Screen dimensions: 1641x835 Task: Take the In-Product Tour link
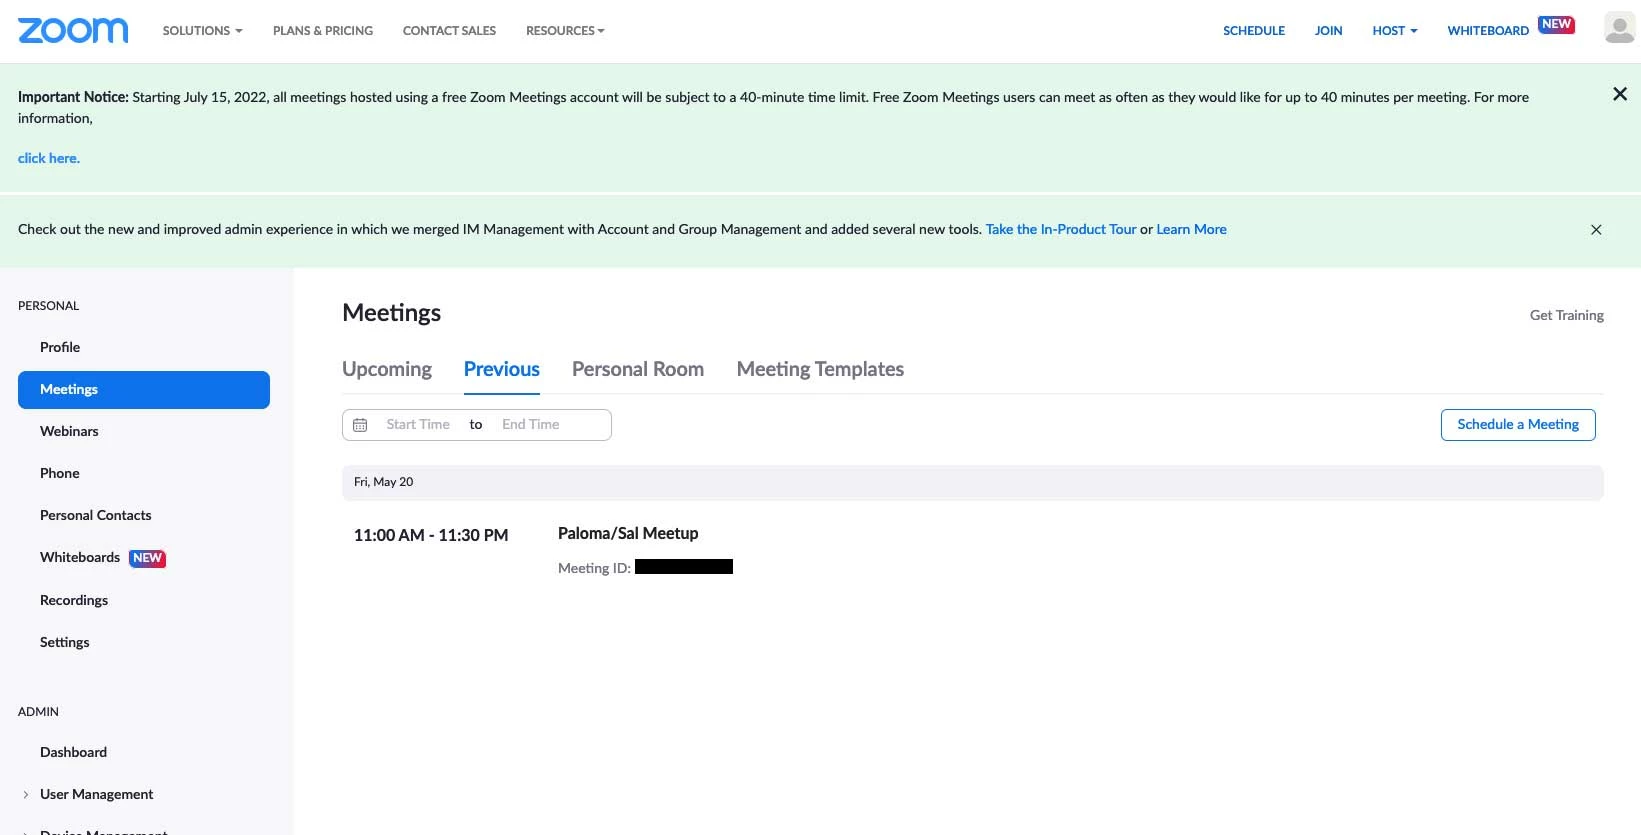click(x=1061, y=229)
